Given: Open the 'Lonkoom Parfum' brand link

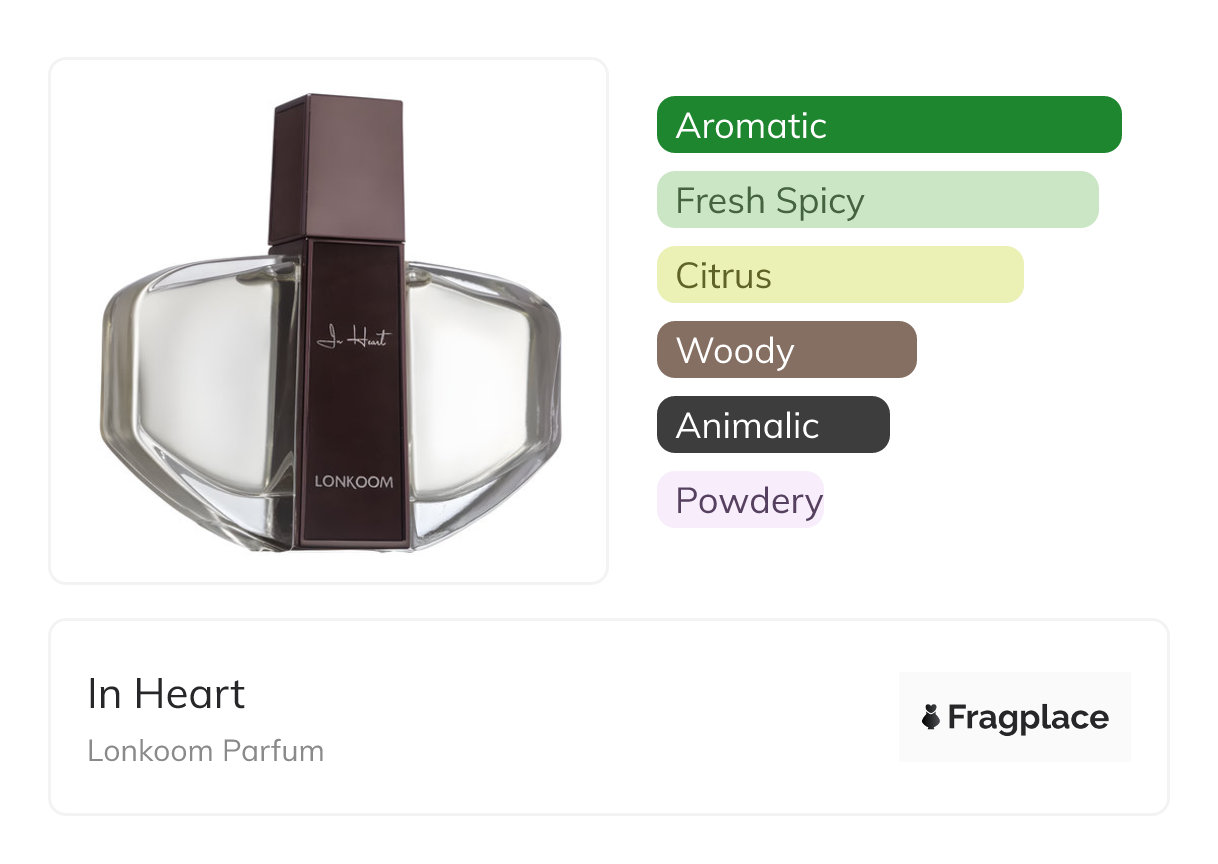Looking at the screenshot, I should [x=205, y=751].
